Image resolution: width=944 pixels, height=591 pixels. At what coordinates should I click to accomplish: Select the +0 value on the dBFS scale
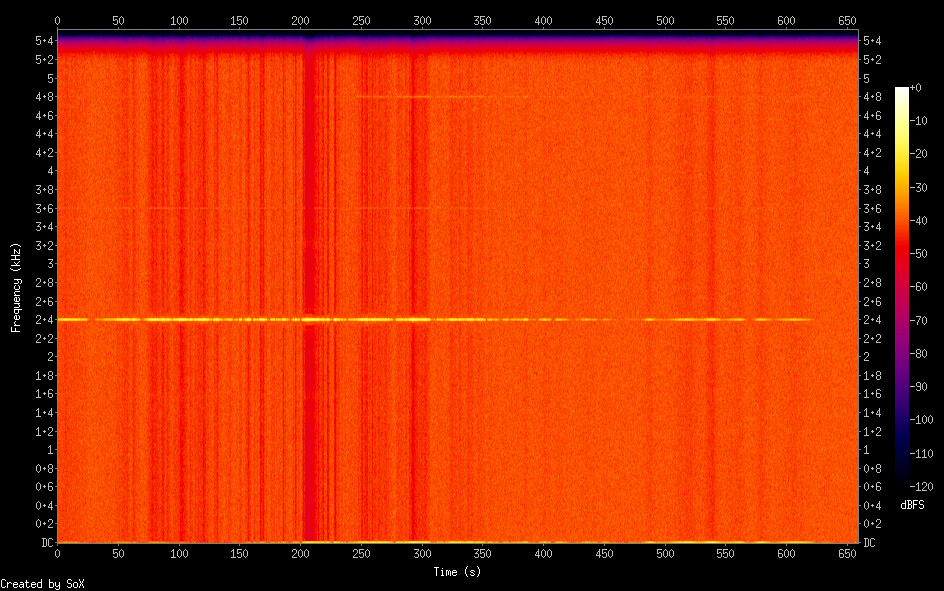(911, 89)
